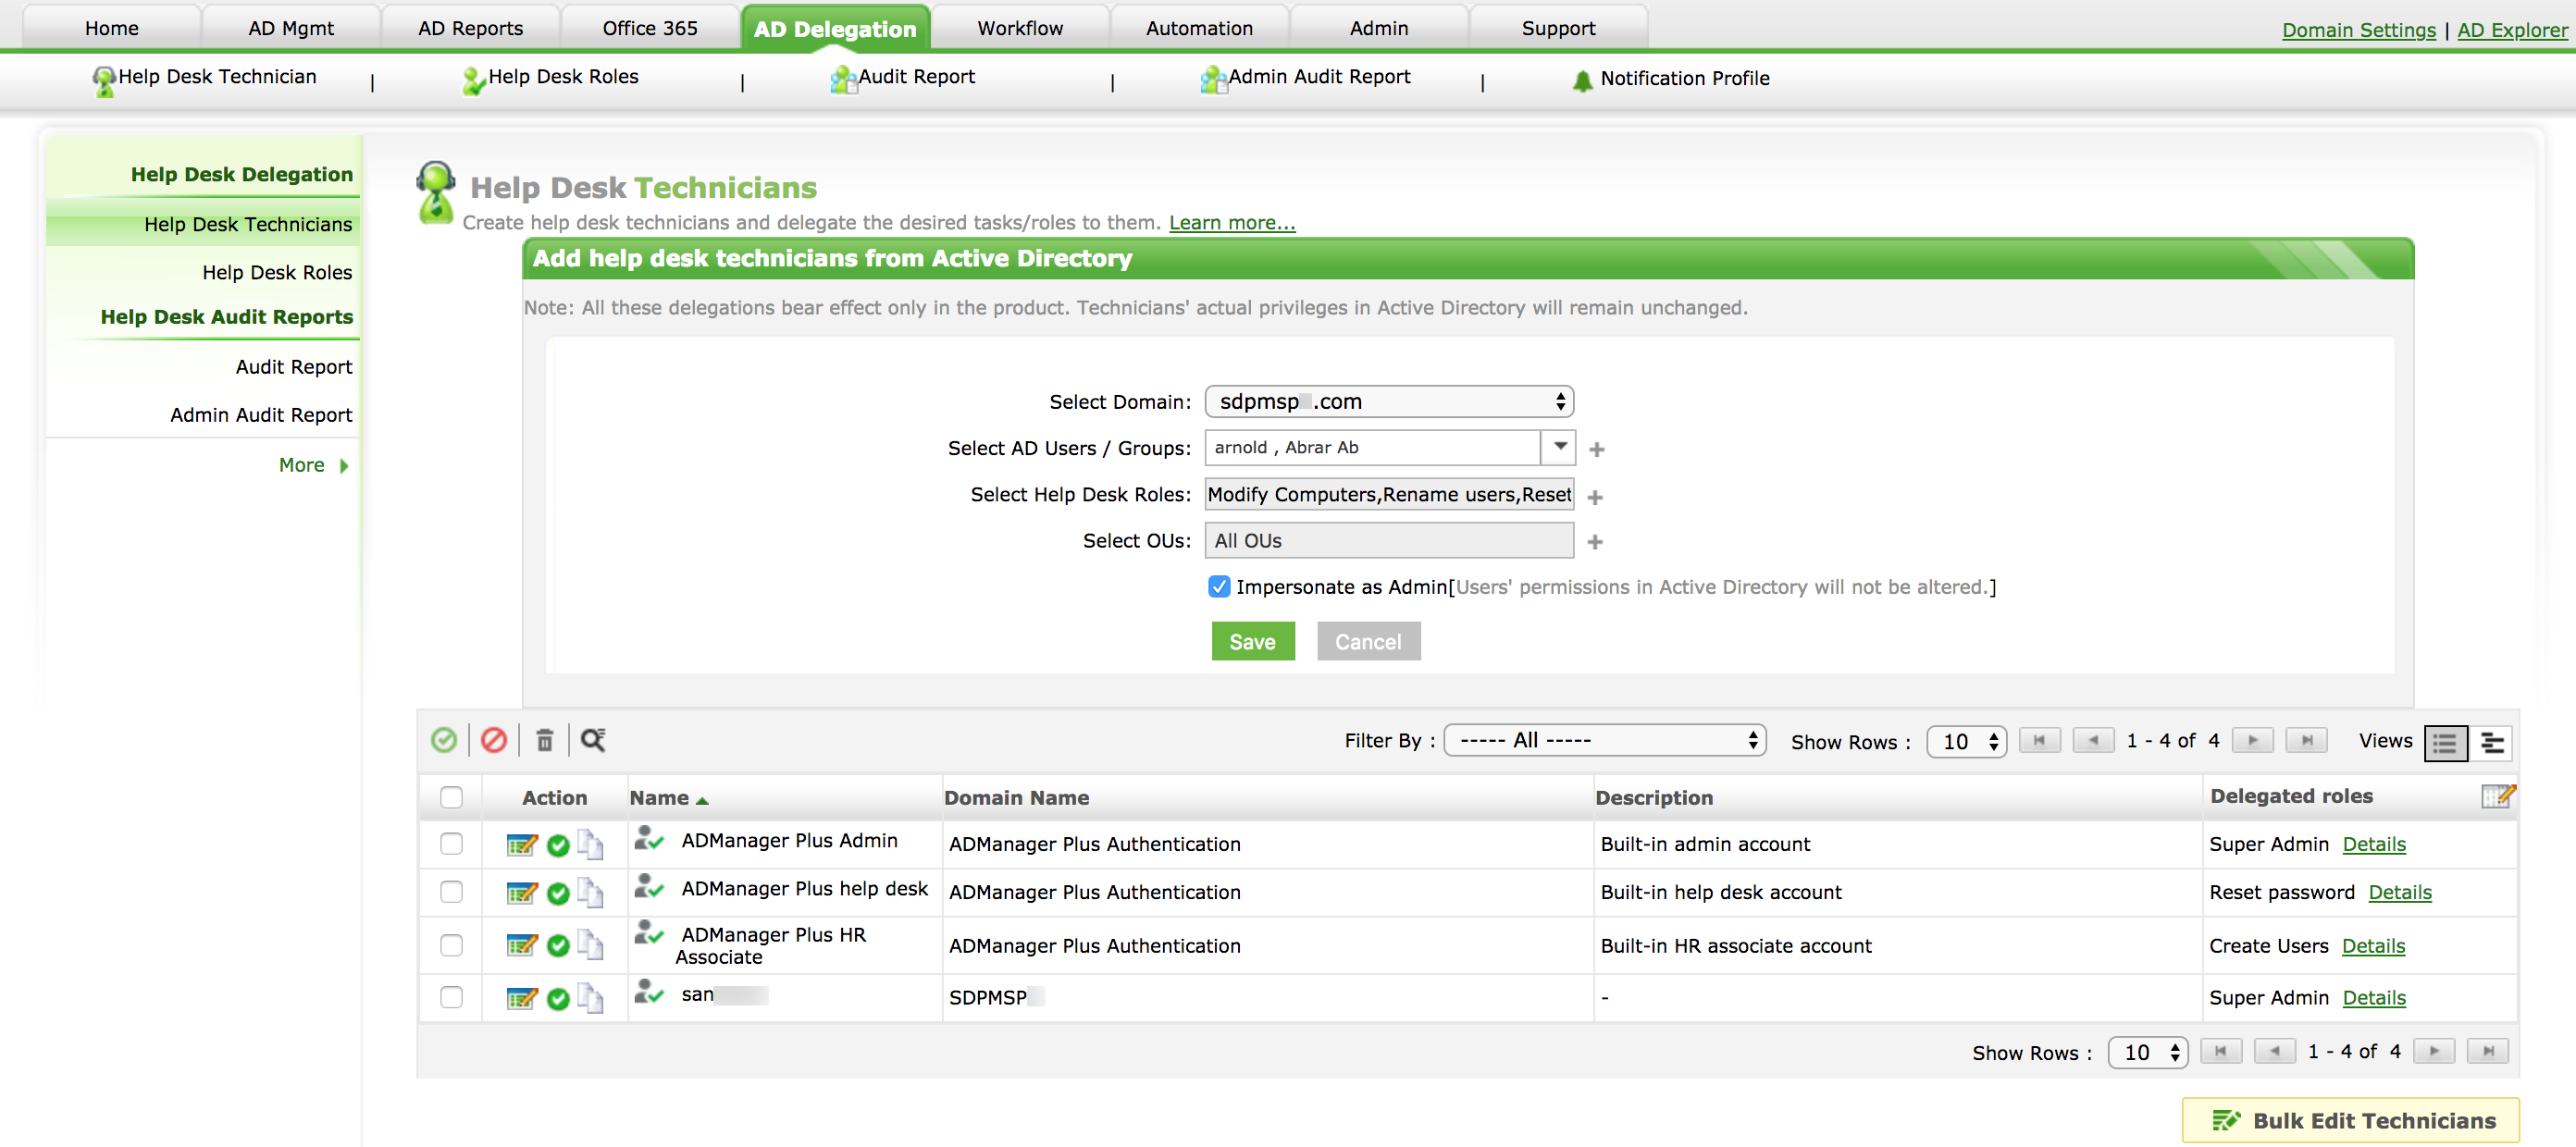The image size is (2576, 1147).
Task: Open the Filter By dropdown
Action: 1604,740
